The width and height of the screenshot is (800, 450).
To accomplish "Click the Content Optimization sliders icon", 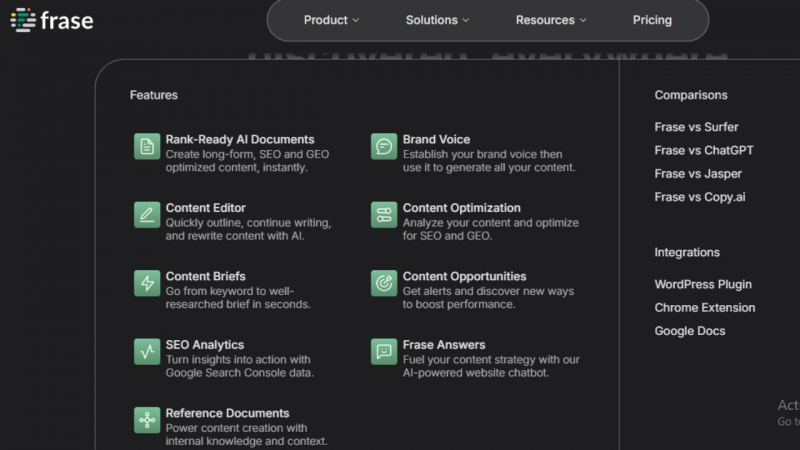I will [x=384, y=215].
